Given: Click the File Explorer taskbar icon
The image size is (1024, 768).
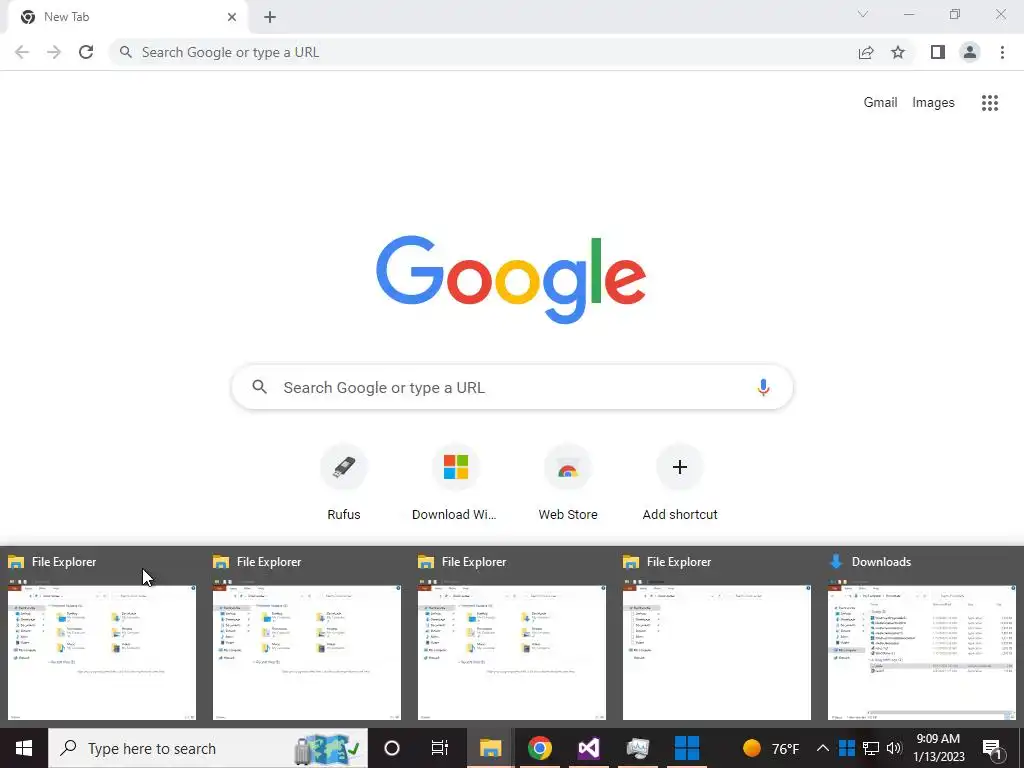Looking at the screenshot, I should (x=490, y=748).
